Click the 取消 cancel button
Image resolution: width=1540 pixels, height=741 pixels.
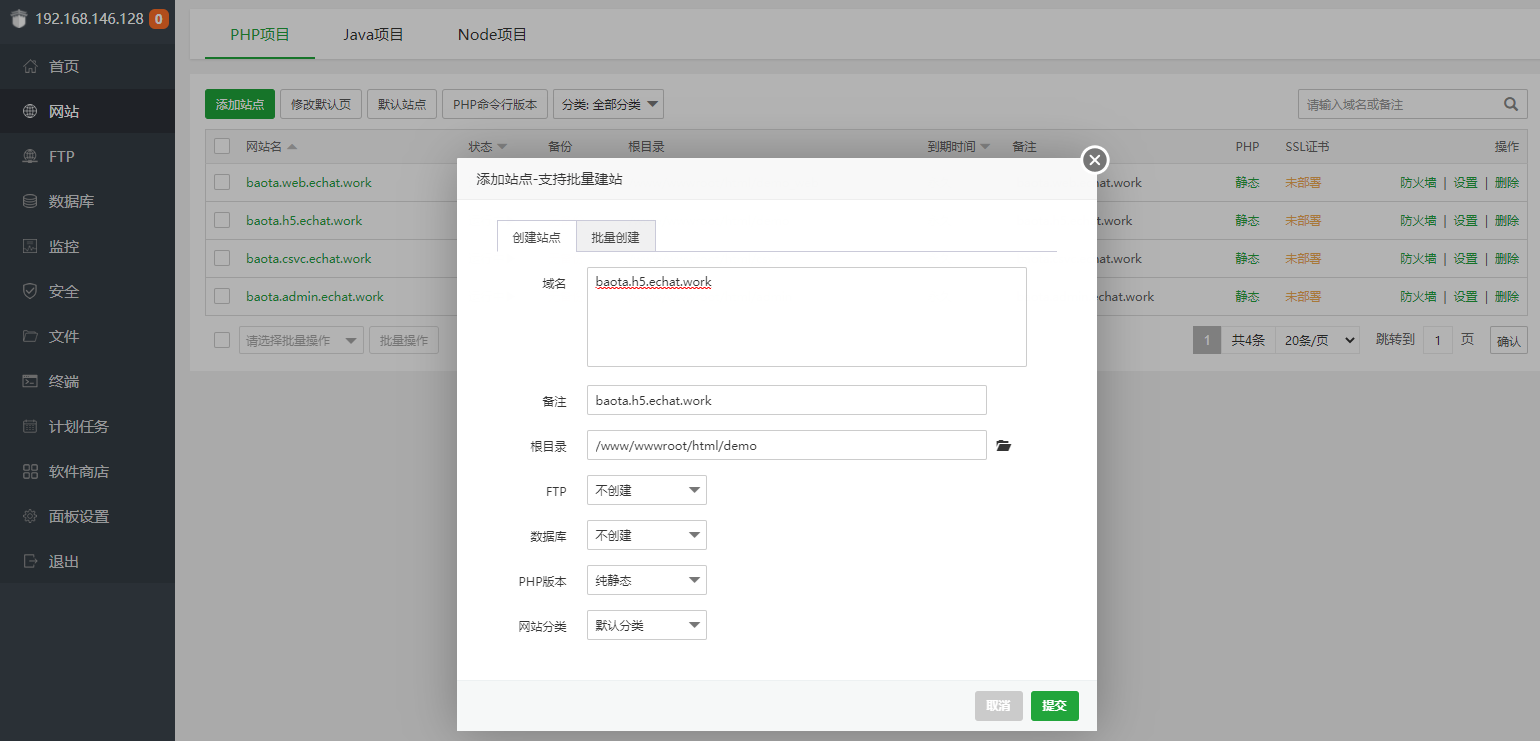point(998,706)
